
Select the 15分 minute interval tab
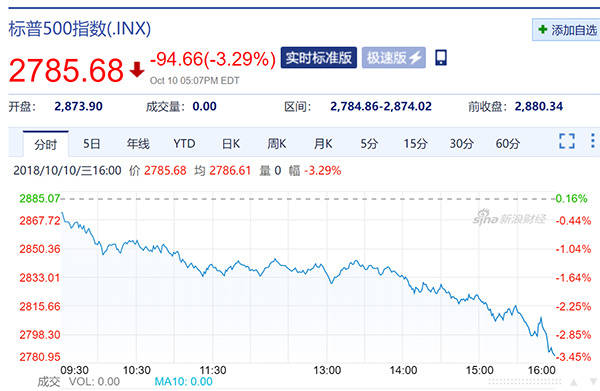click(415, 144)
